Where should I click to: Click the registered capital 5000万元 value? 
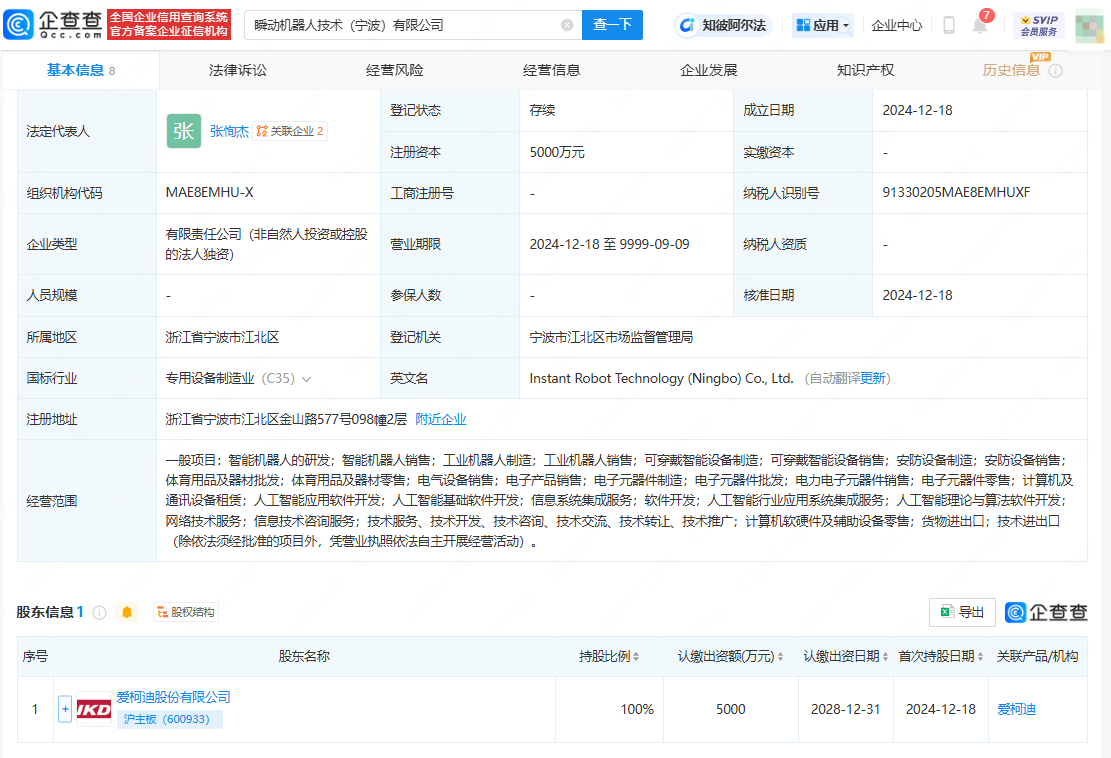coord(557,152)
